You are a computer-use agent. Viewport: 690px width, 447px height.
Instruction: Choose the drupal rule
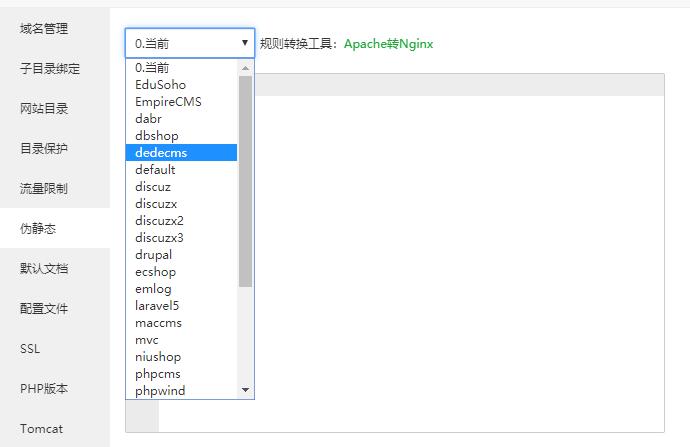point(181,255)
